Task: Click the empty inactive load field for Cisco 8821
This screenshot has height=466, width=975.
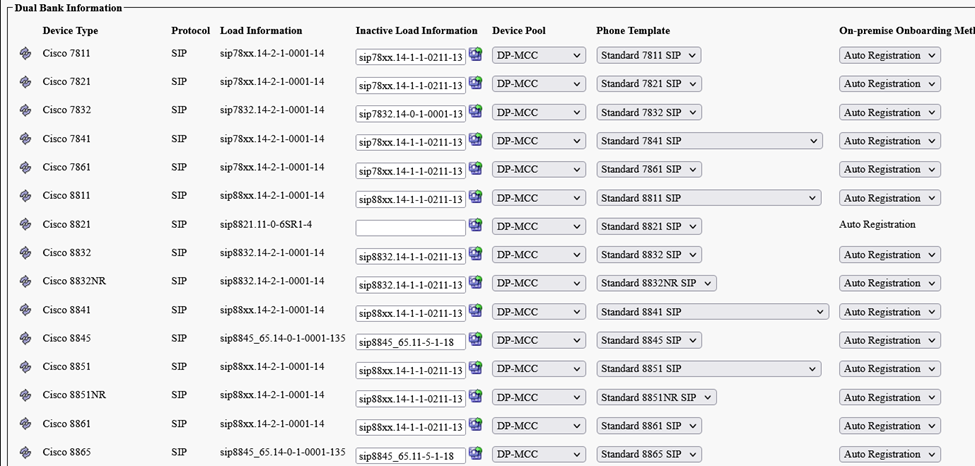Action: [x=410, y=227]
